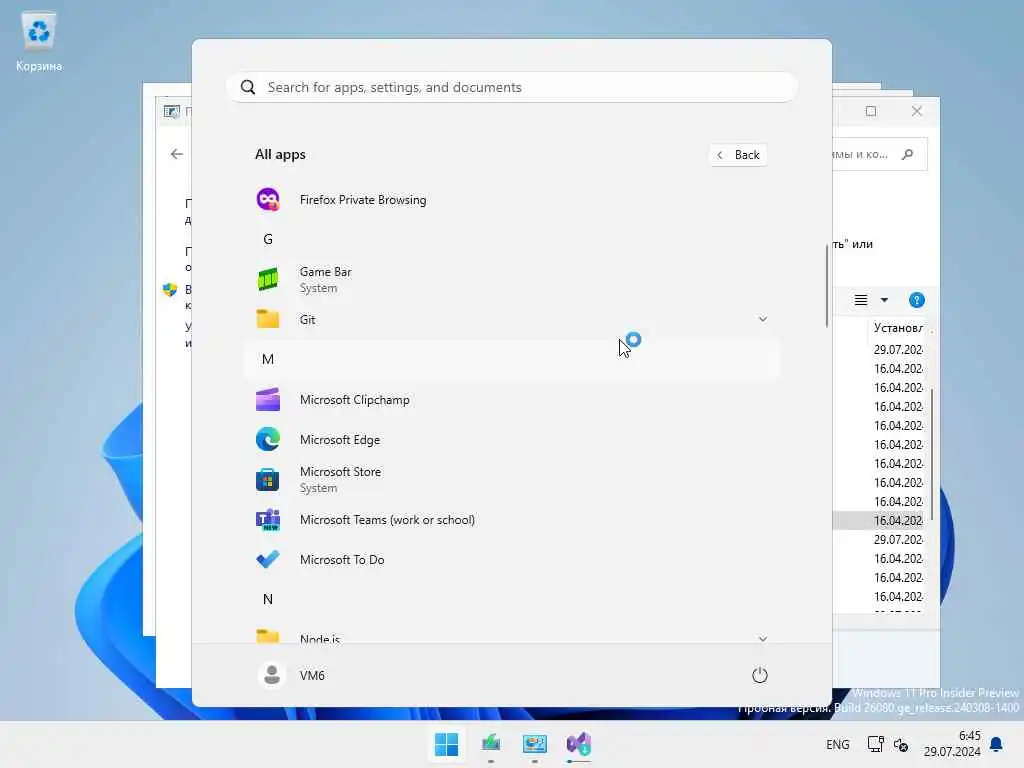The width and height of the screenshot is (1024, 768).
Task: Open the Git folder icon
Action: pyautogui.click(x=268, y=319)
